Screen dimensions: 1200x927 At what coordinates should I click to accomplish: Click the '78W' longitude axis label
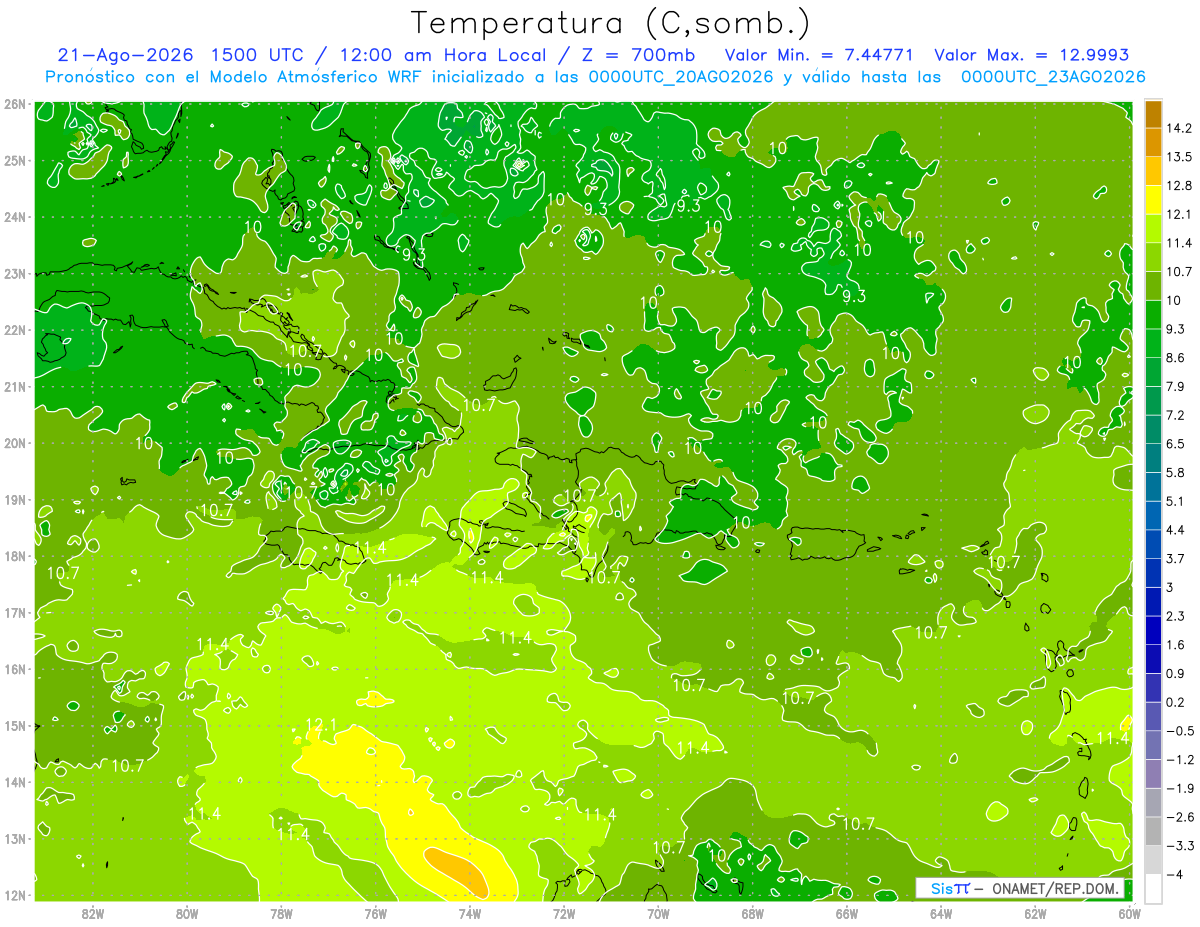pos(281,913)
